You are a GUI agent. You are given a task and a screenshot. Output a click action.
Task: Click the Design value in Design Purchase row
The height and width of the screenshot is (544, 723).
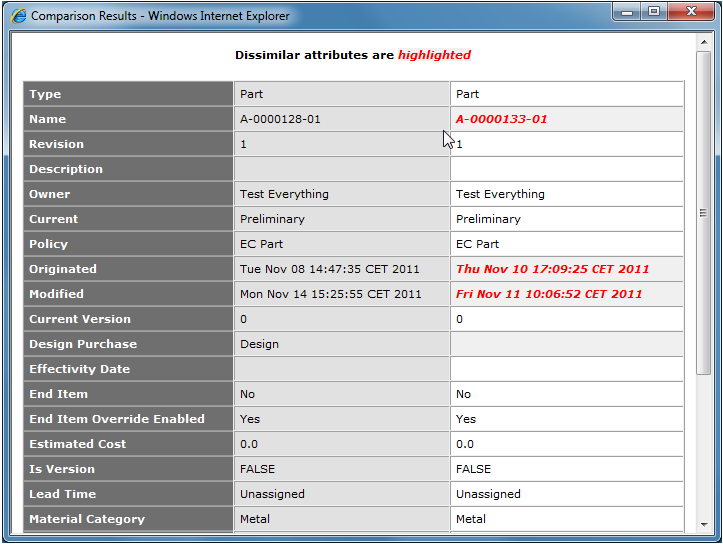coord(259,344)
